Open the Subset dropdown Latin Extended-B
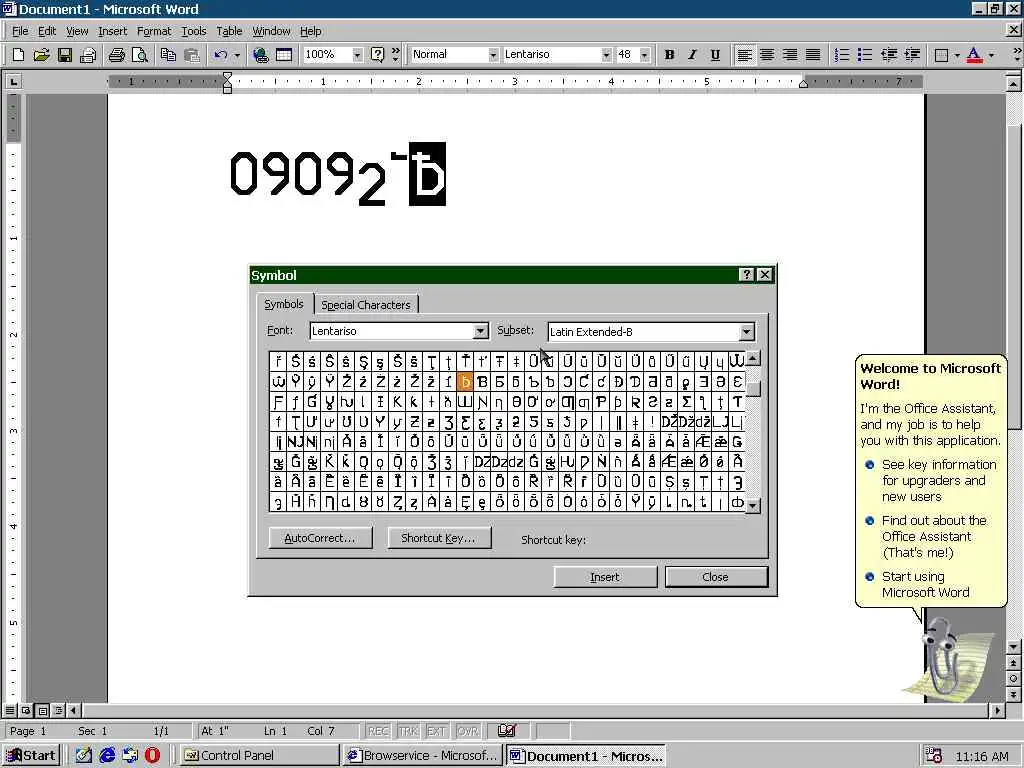 click(x=746, y=332)
